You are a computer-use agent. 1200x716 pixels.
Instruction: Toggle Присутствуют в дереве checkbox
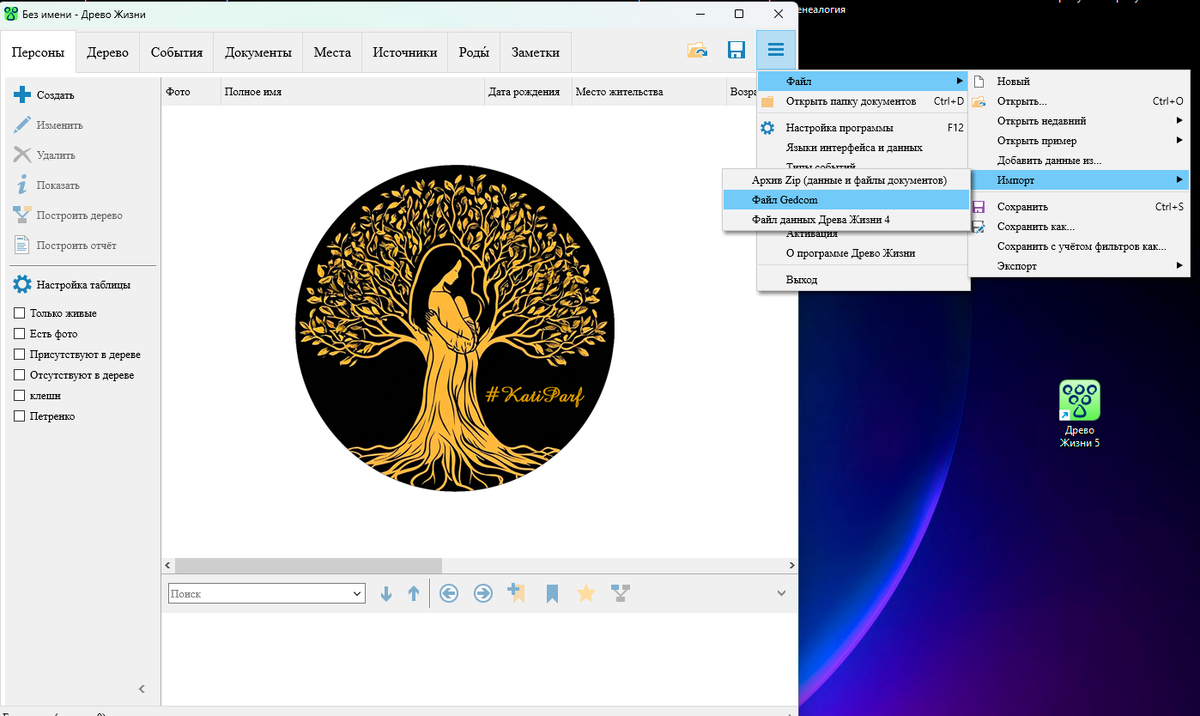tap(19, 354)
